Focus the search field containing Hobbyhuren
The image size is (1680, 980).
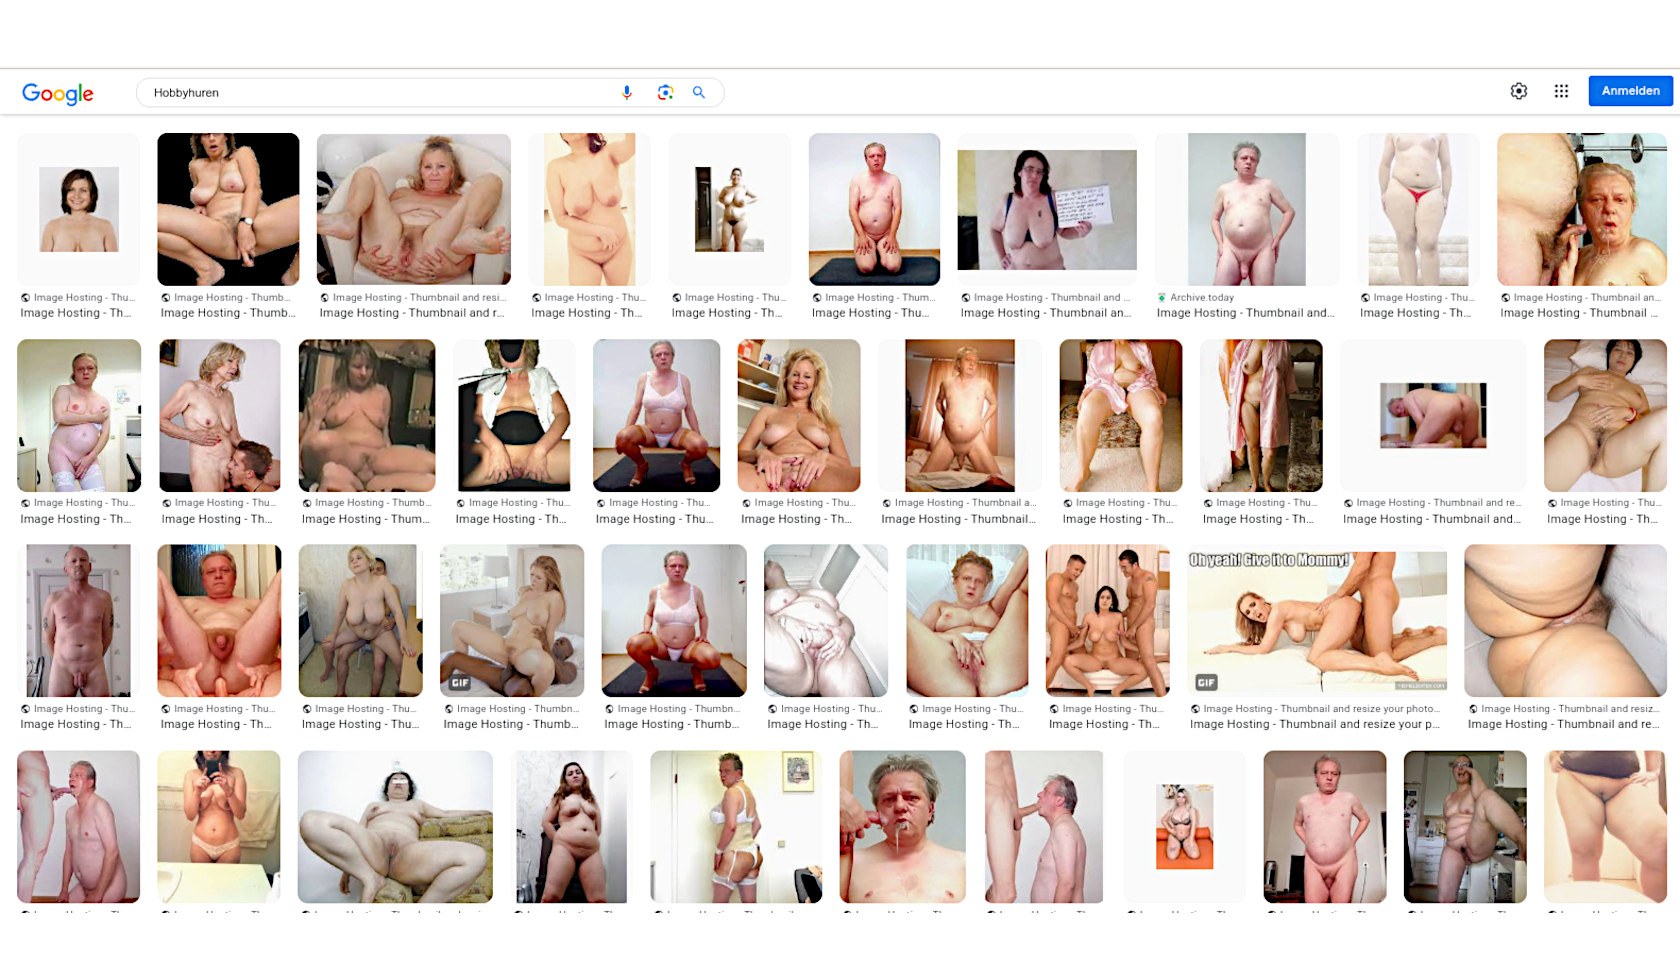pyautogui.click(x=380, y=93)
